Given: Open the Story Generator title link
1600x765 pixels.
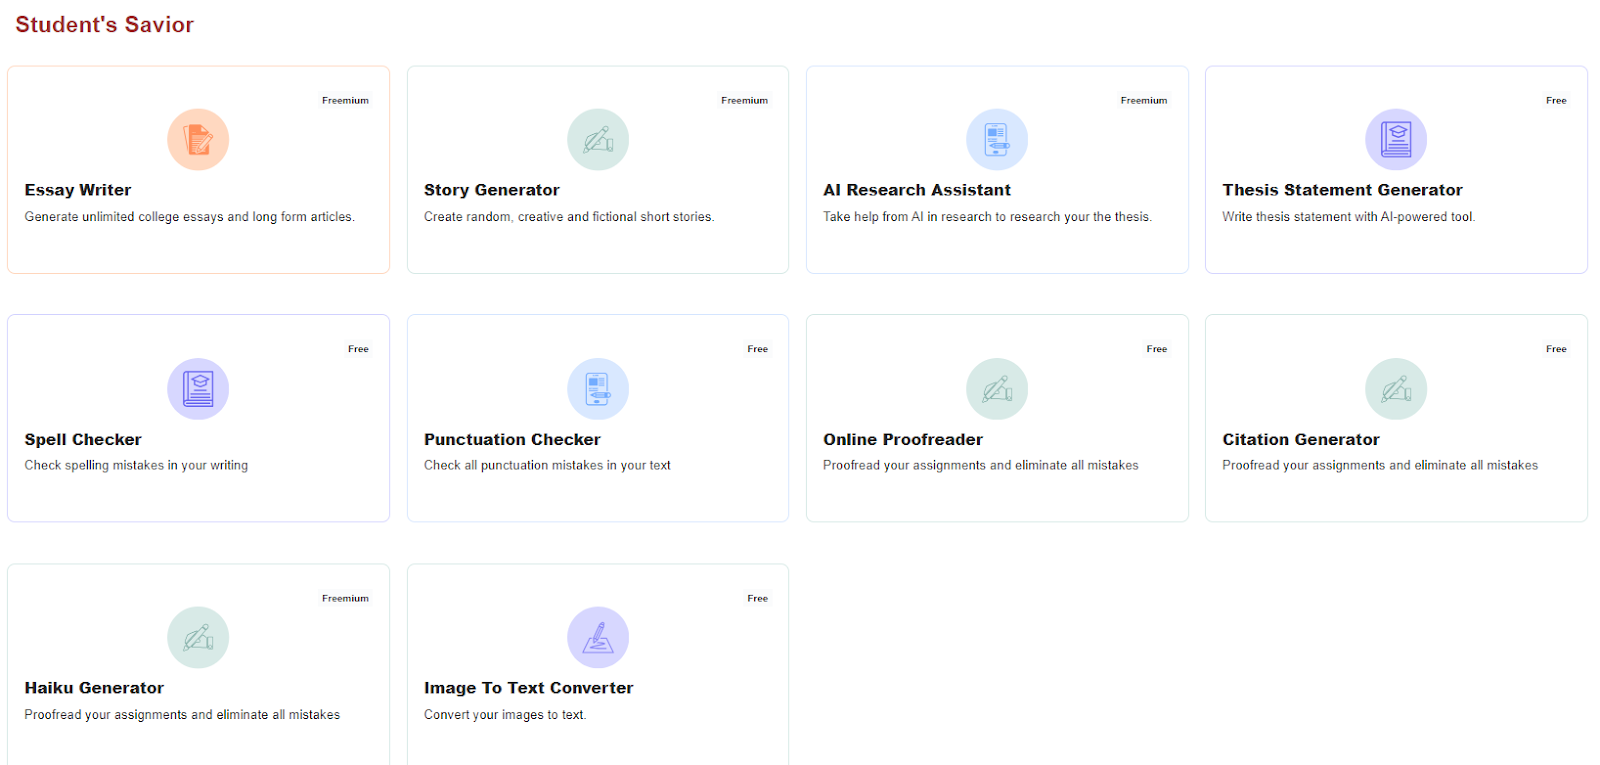Looking at the screenshot, I should (x=492, y=190).
